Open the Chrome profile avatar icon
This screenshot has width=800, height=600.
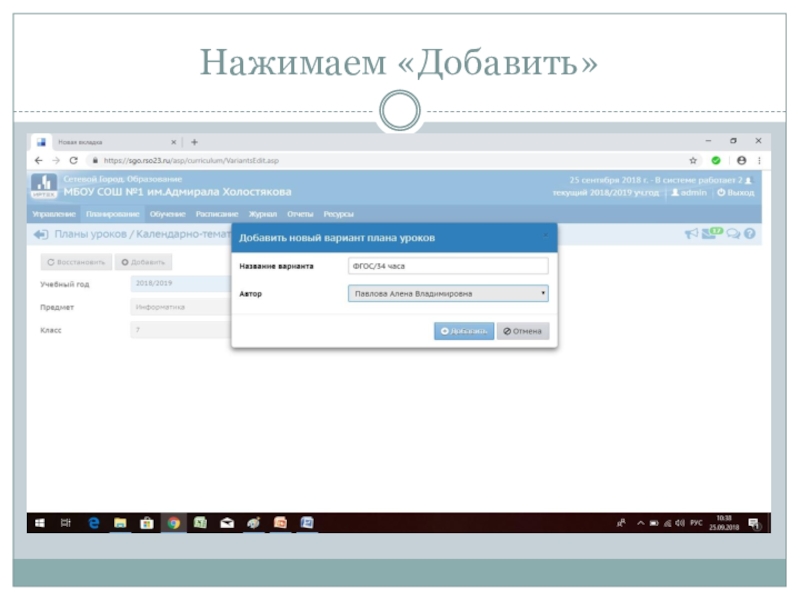pos(741,160)
